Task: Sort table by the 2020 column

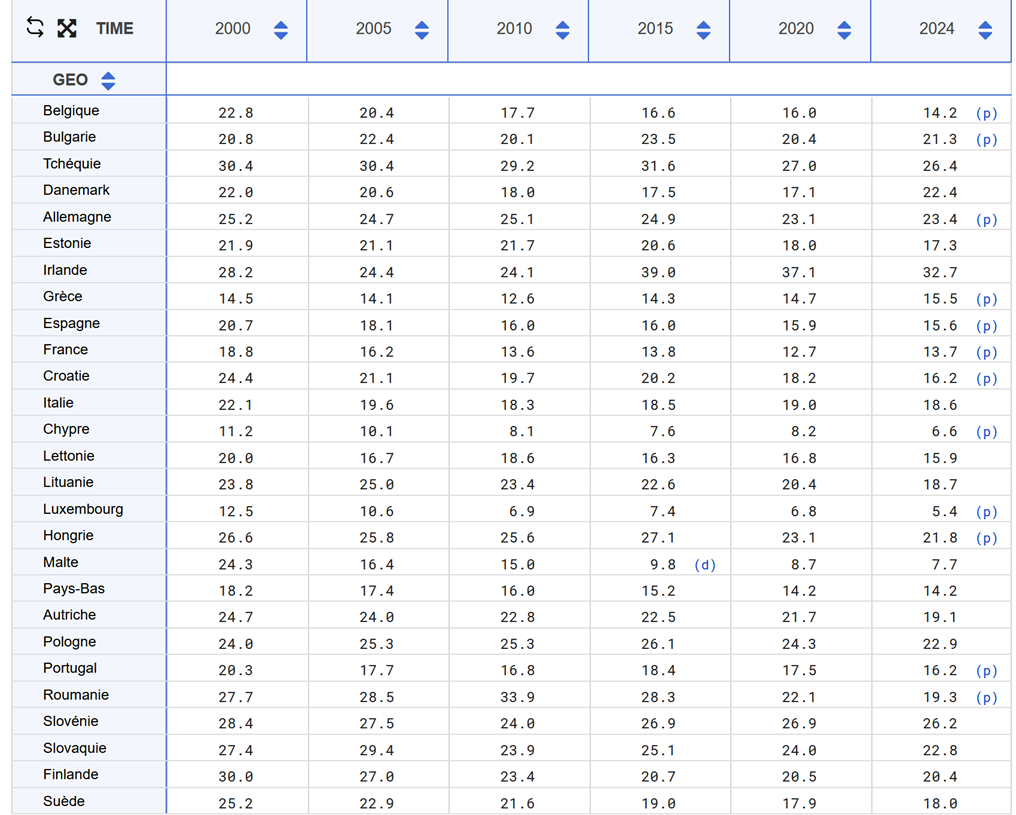Action: click(845, 30)
